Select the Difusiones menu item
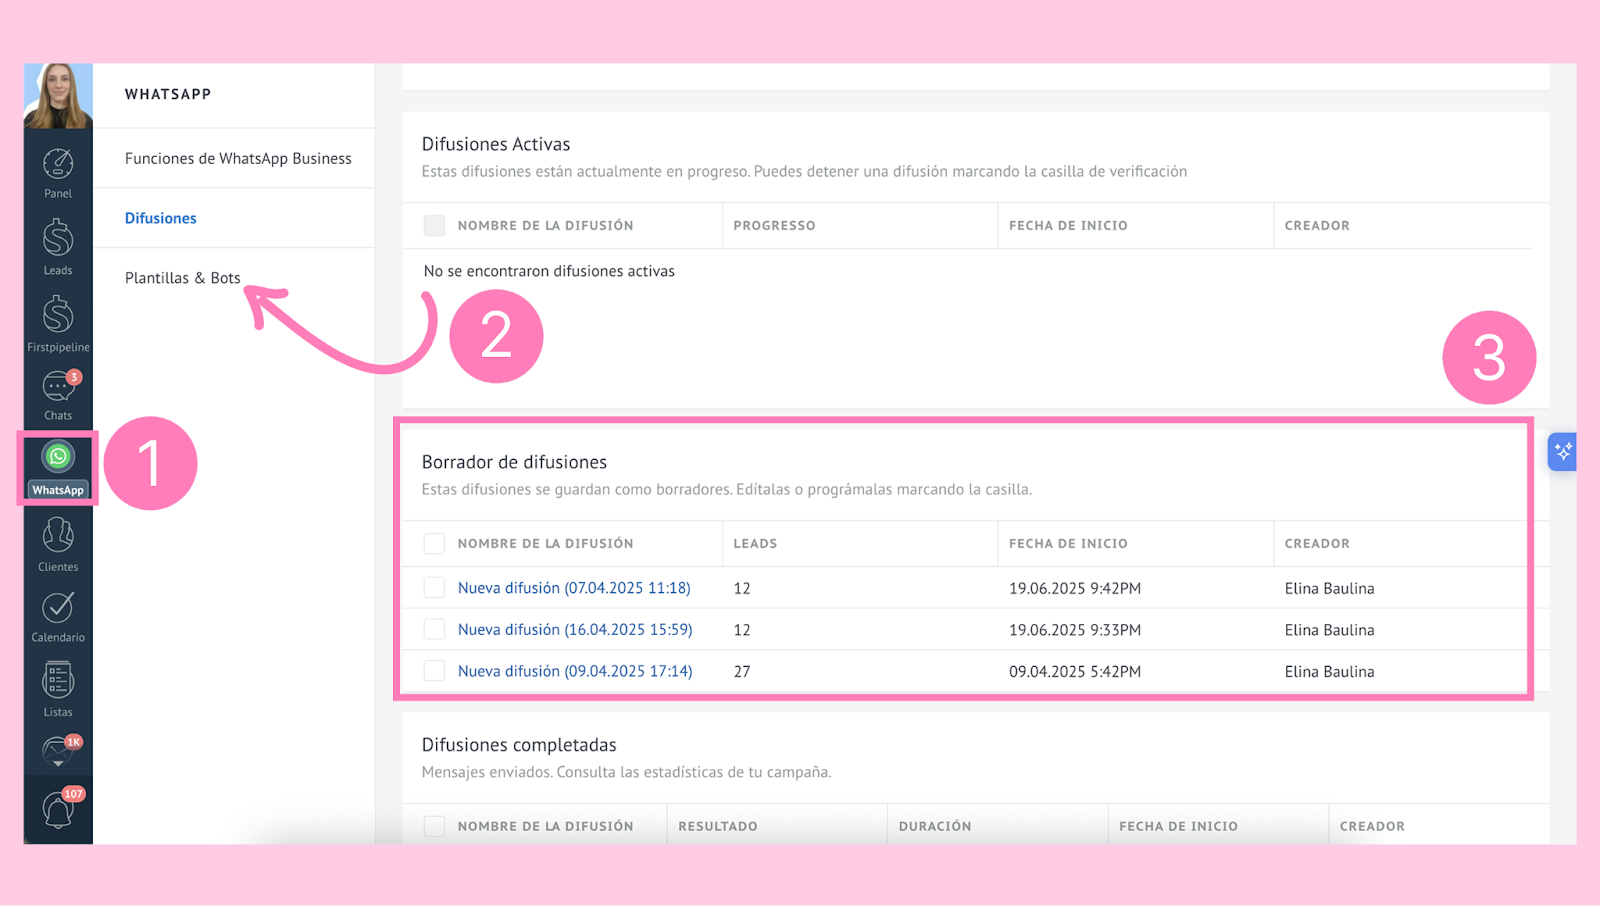This screenshot has height=906, width=1600. pyautogui.click(x=160, y=218)
